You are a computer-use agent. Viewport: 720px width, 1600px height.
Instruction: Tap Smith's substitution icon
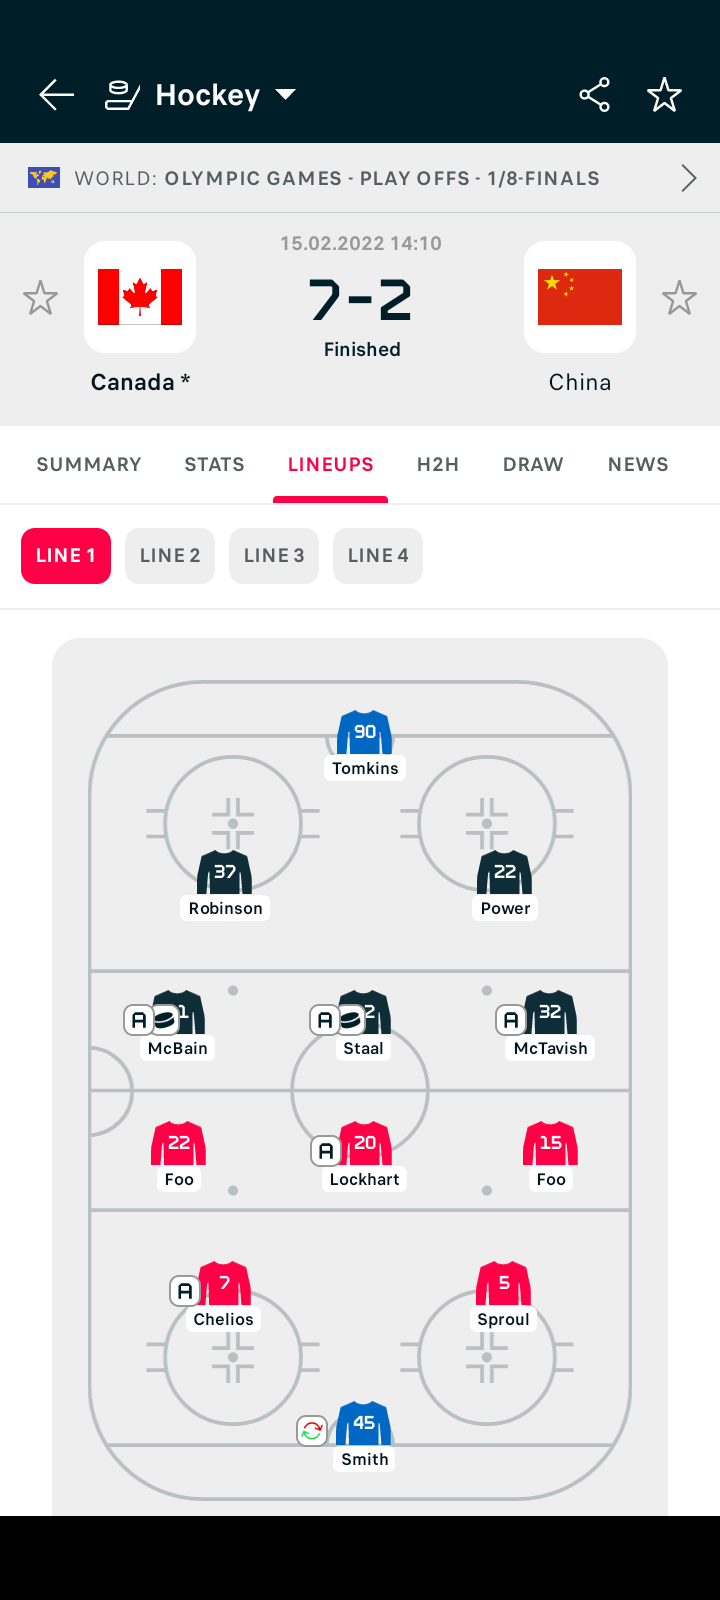click(312, 1431)
